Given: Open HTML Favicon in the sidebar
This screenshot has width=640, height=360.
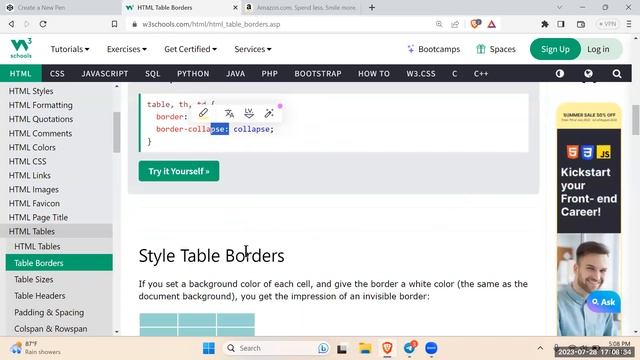Looking at the screenshot, I should click(x=34, y=203).
